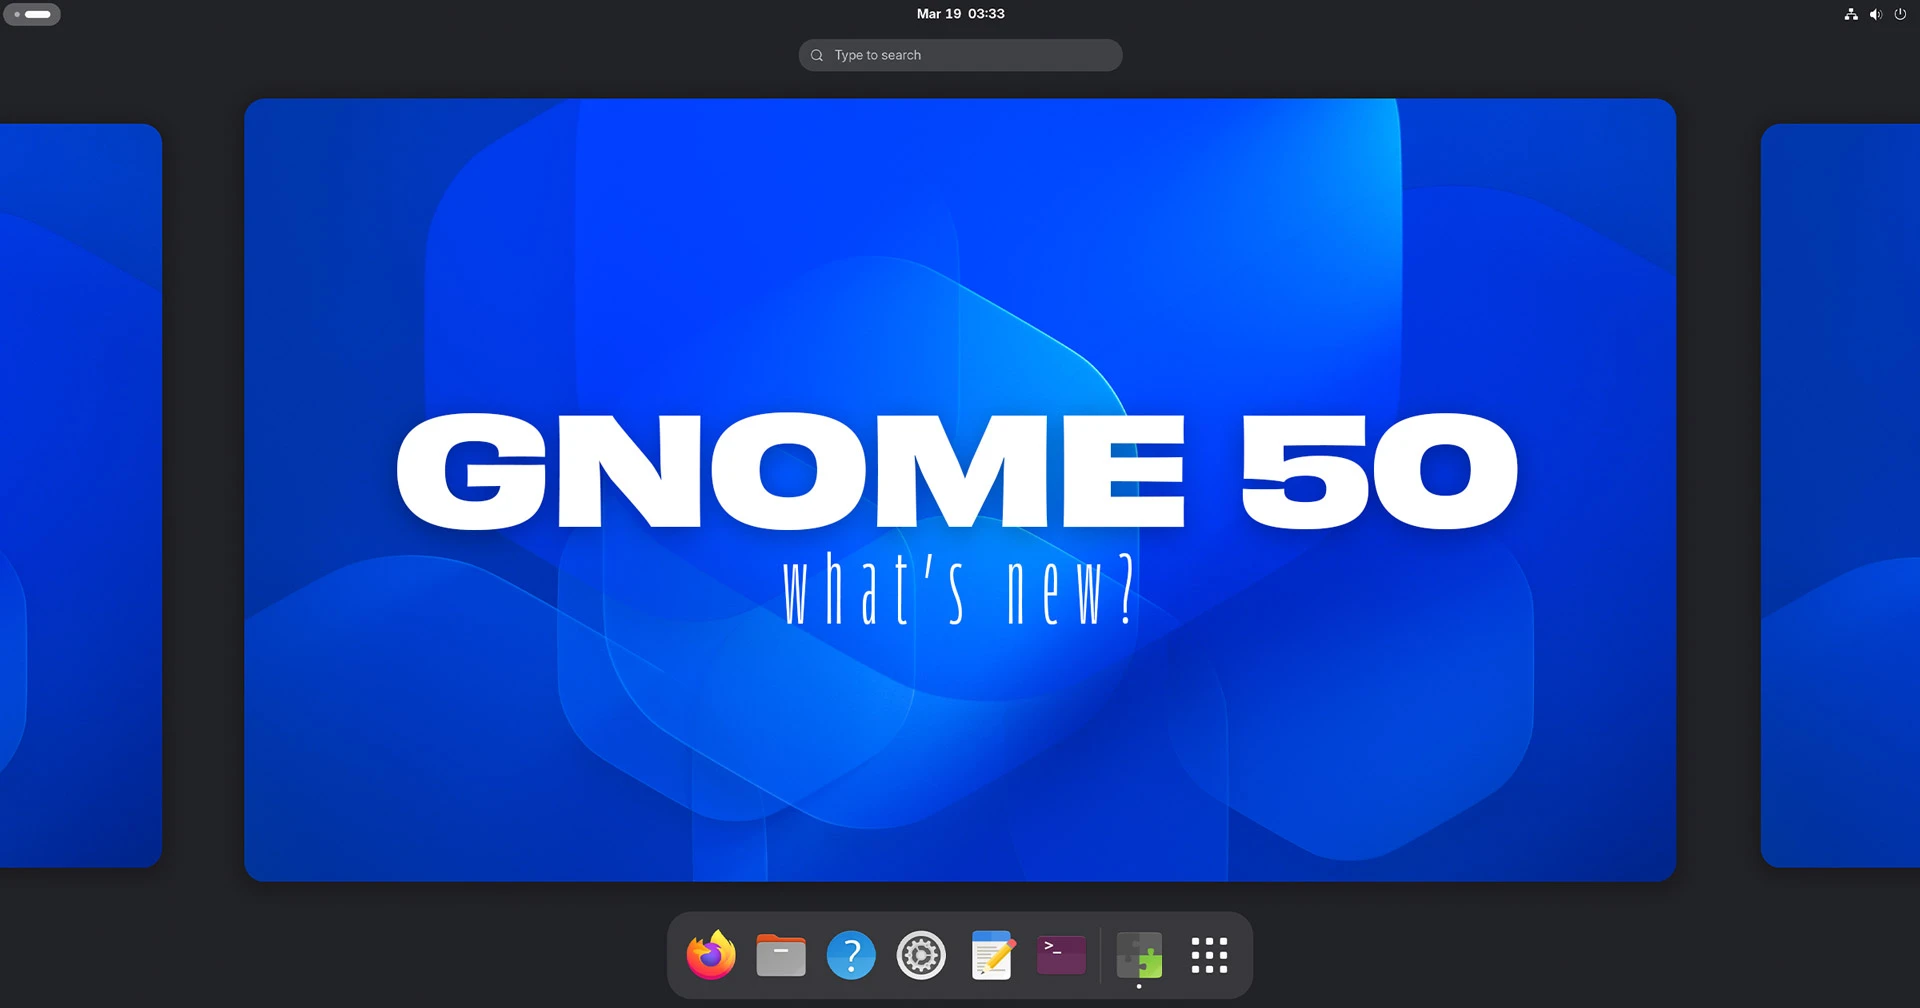Click the "what's new?" text on the wallpaper
Viewport: 1920px width, 1008px height.
point(958,590)
